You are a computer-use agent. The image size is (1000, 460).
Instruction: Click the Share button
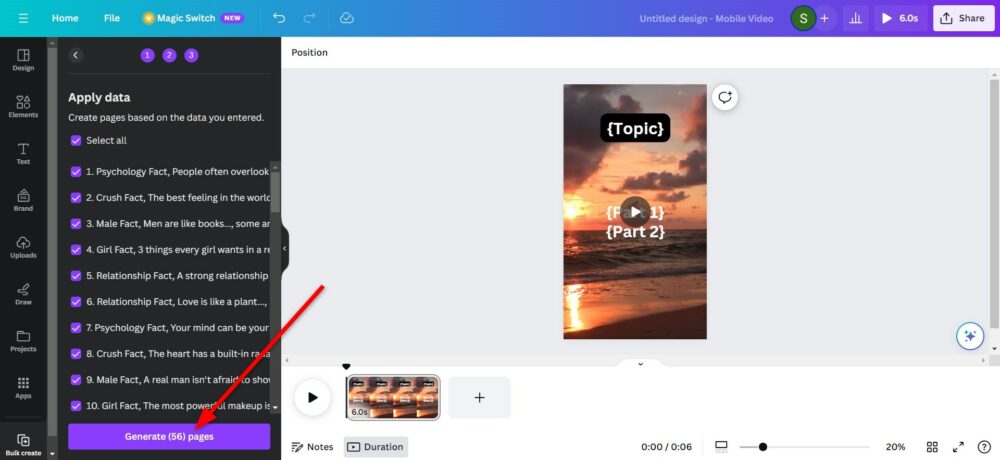tap(963, 18)
